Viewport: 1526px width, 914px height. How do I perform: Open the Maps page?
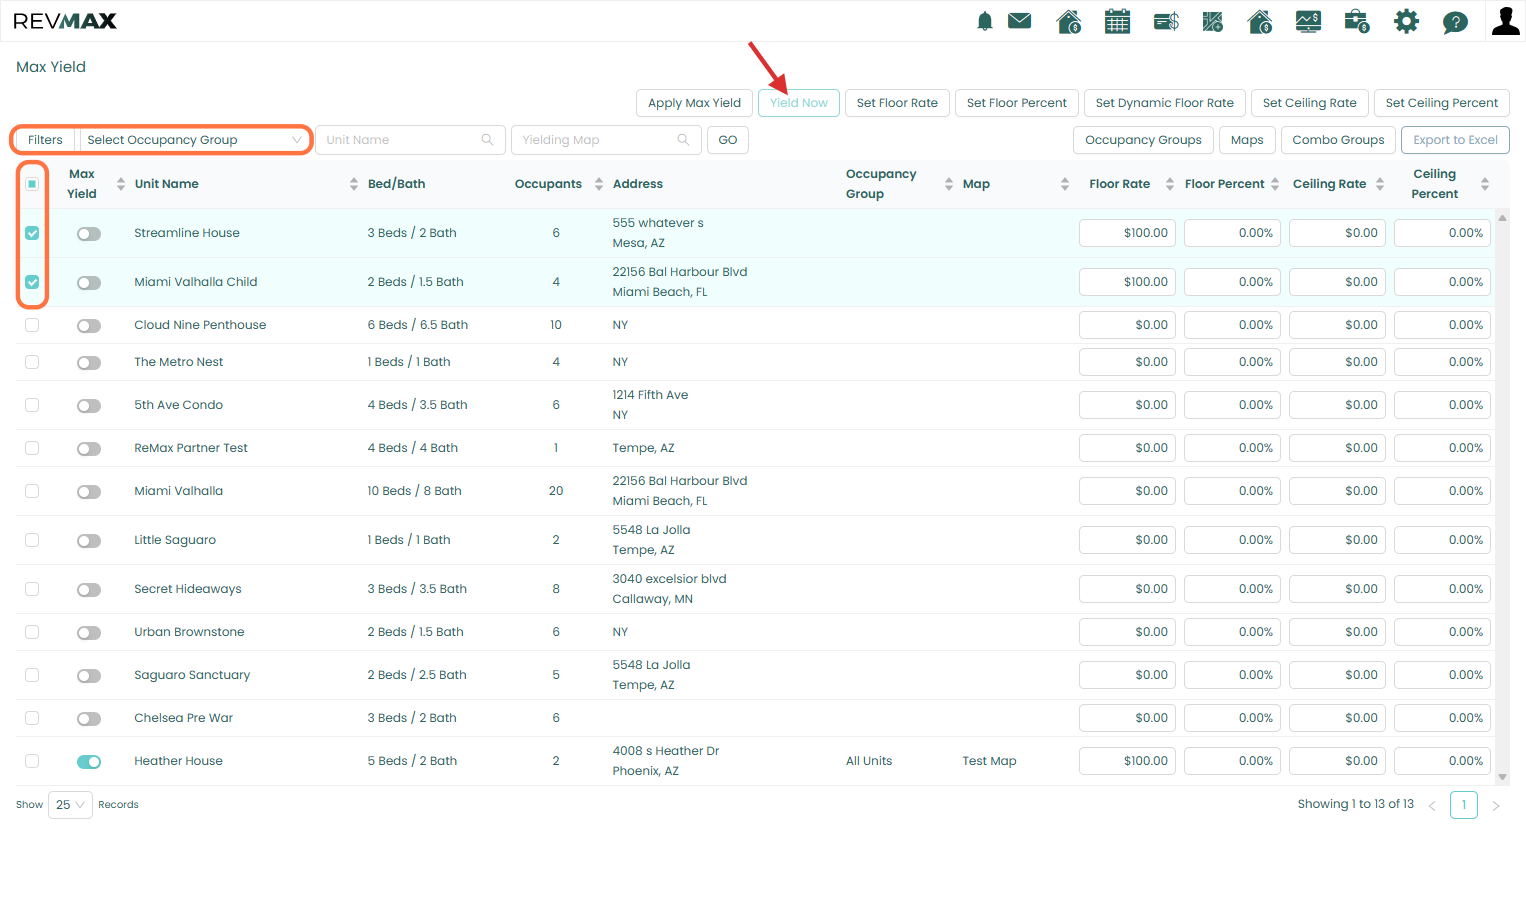coord(1247,140)
